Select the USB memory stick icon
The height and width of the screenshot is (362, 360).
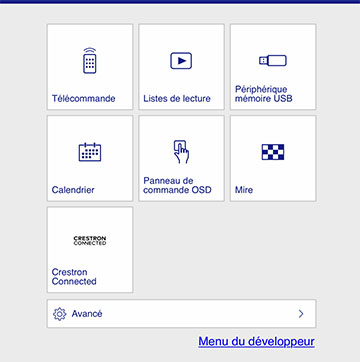click(x=273, y=61)
